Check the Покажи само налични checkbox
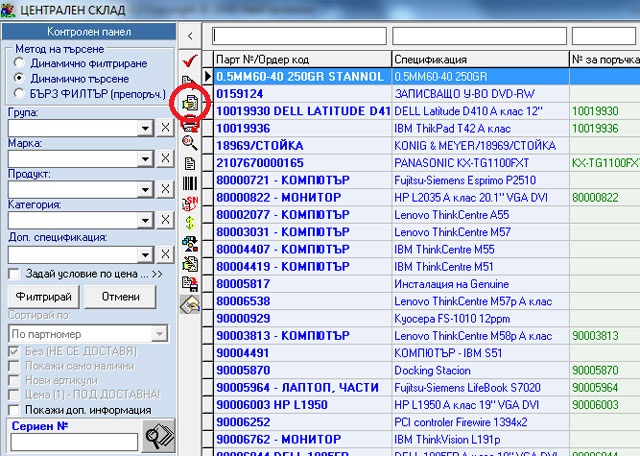Image resolution: width=640 pixels, height=456 pixels. [x=14, y=366]
